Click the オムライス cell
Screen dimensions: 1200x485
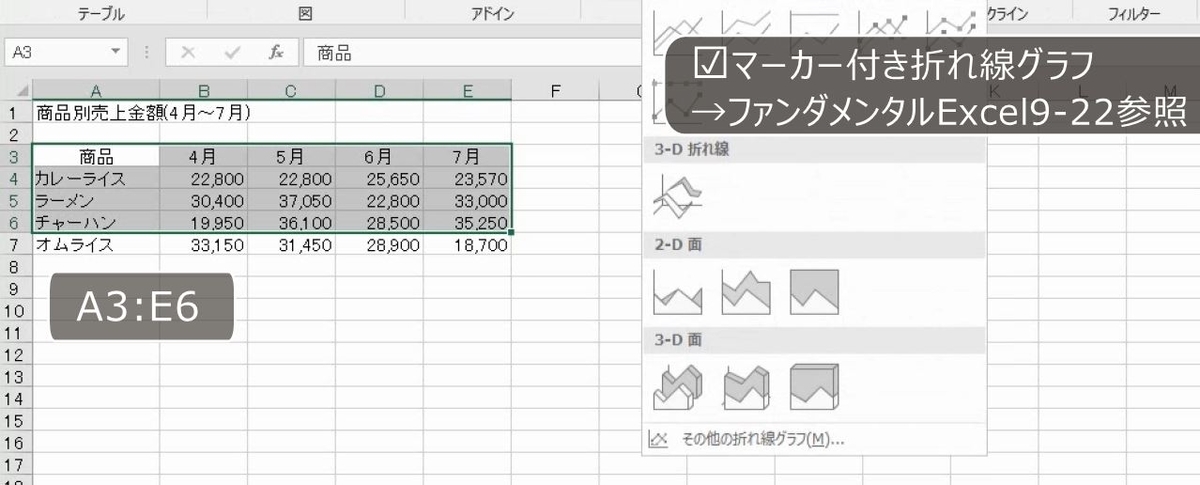(x=96, y=244)
